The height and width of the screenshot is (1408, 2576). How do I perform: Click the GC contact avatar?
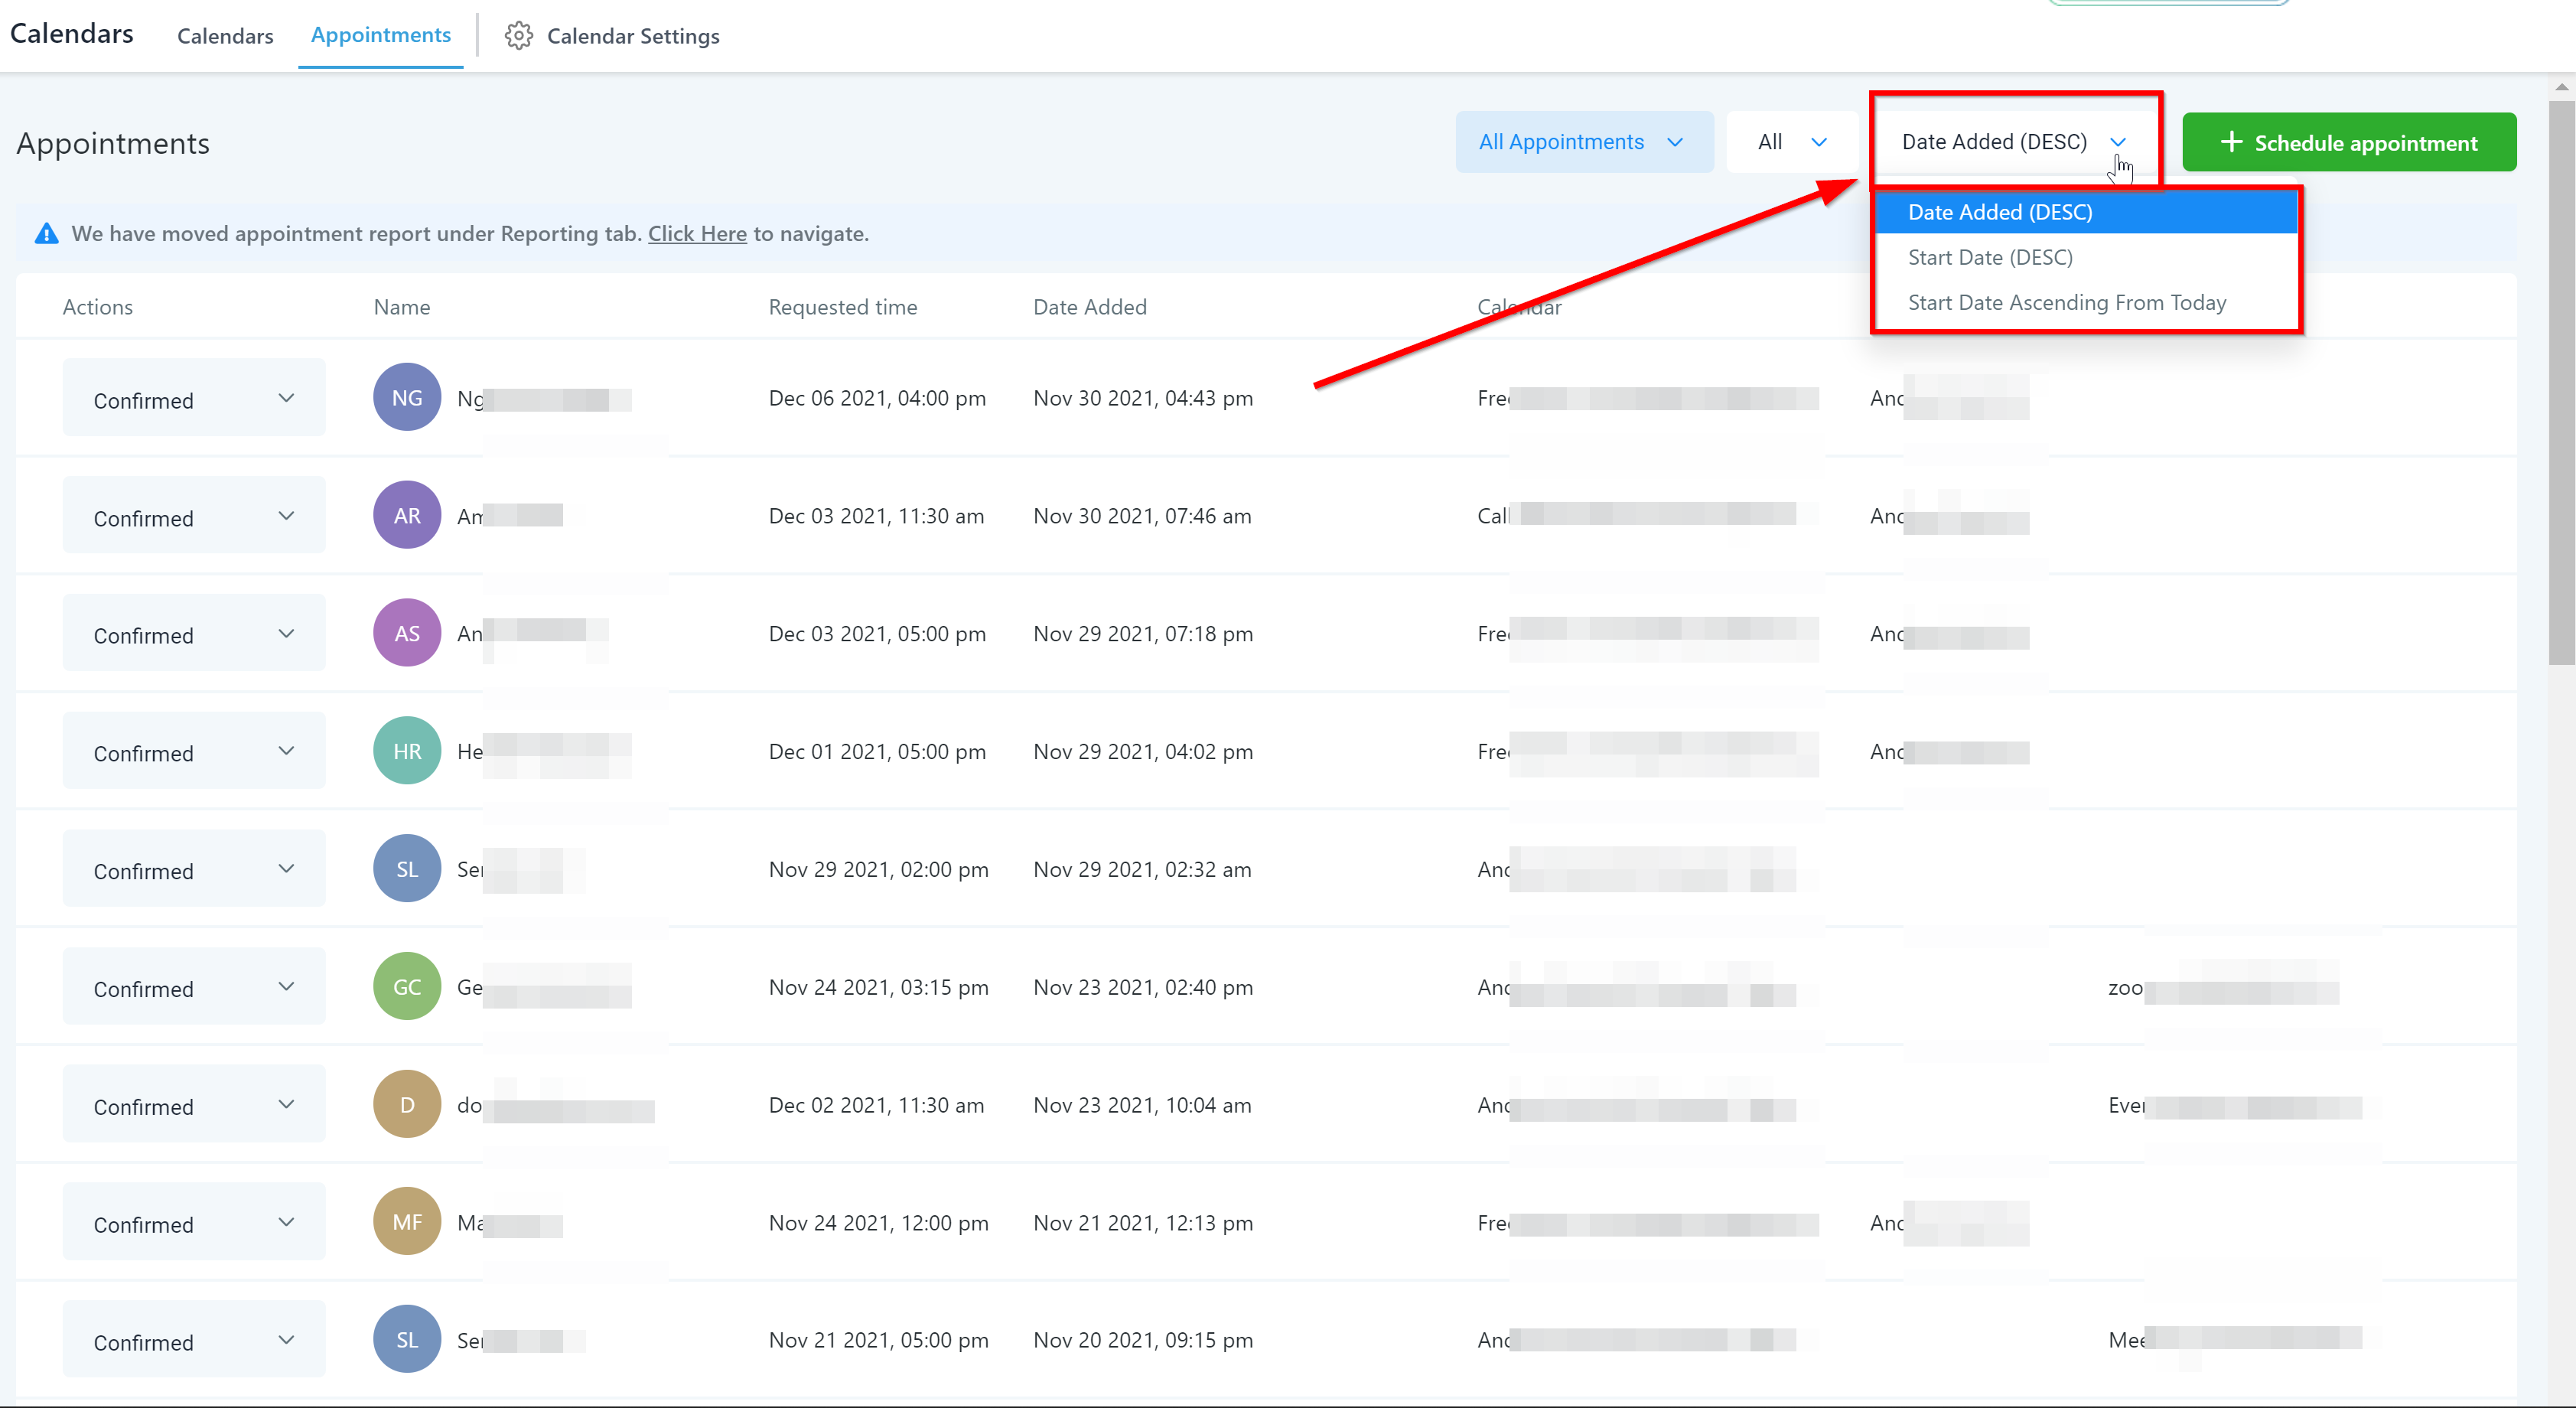click(x=406, y=987)
